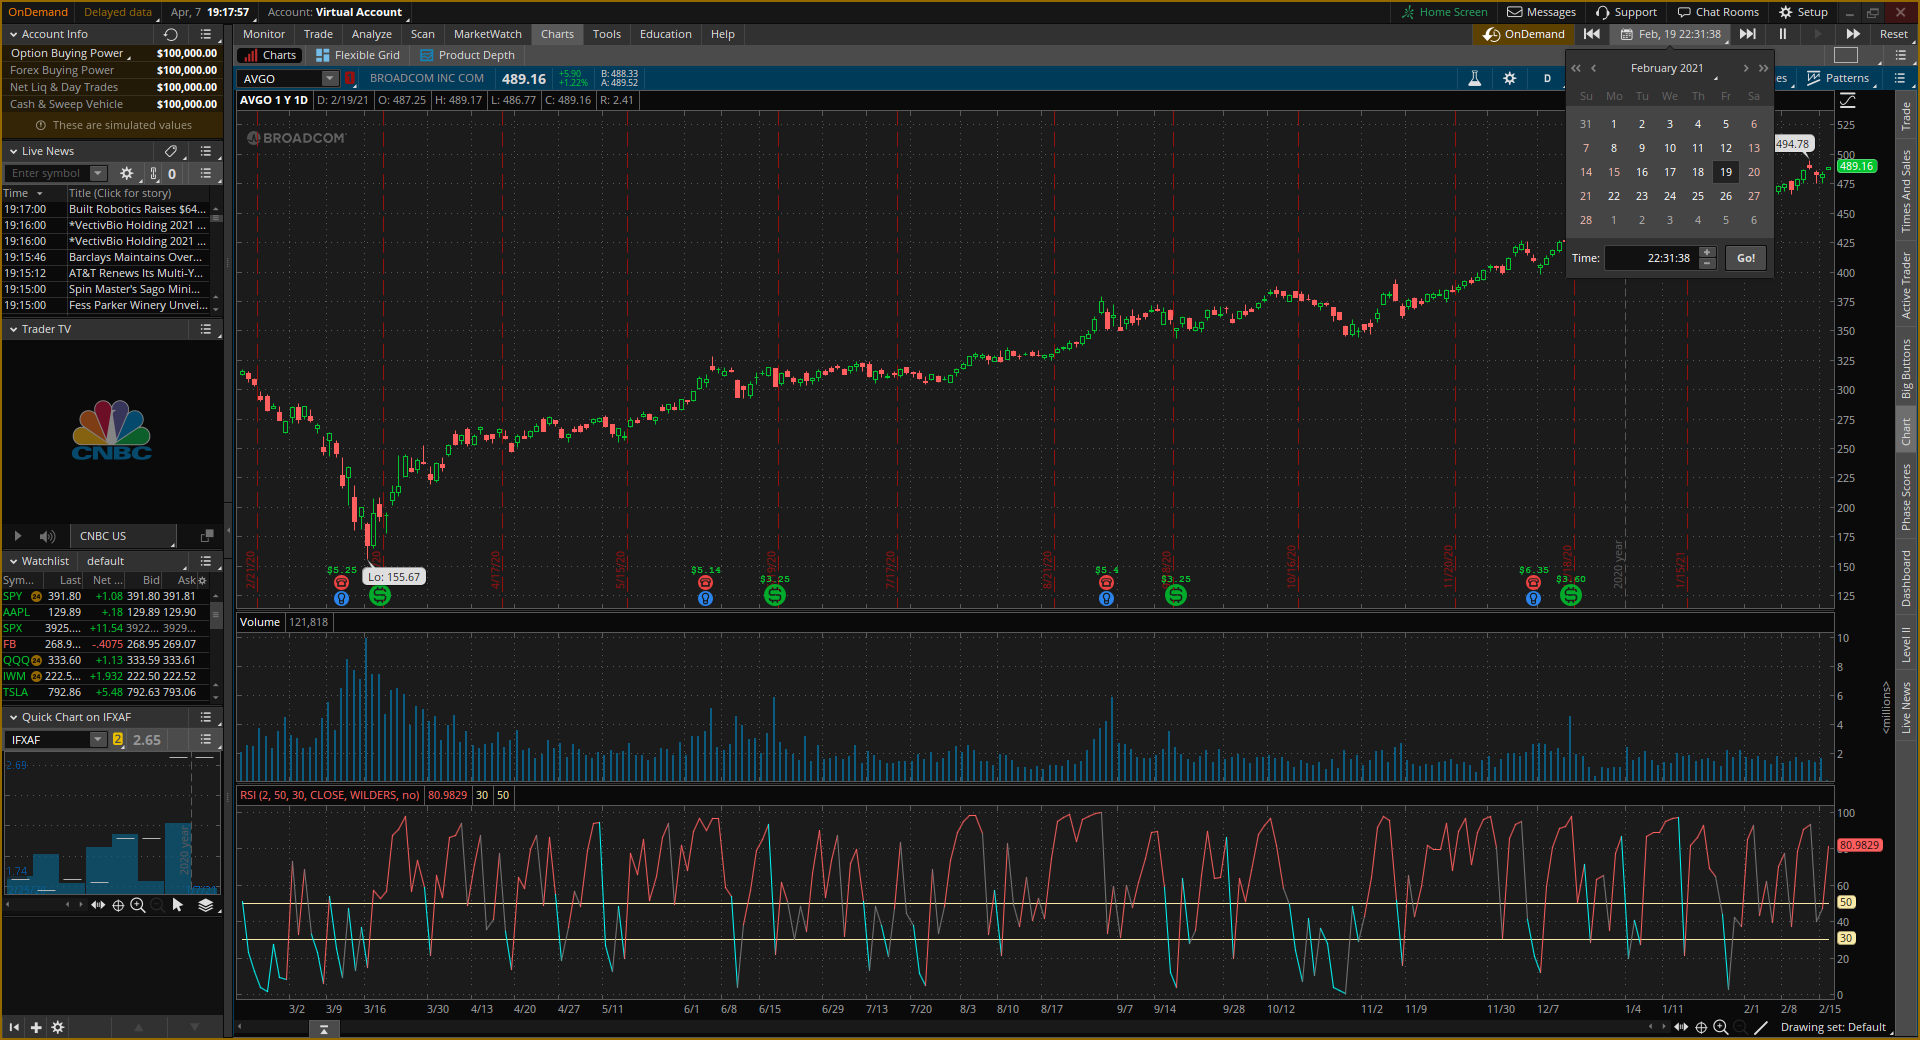Switch to the Trade tab
The height and width of the screenshot is (1040, 1920).
click(x=318, y=34)
